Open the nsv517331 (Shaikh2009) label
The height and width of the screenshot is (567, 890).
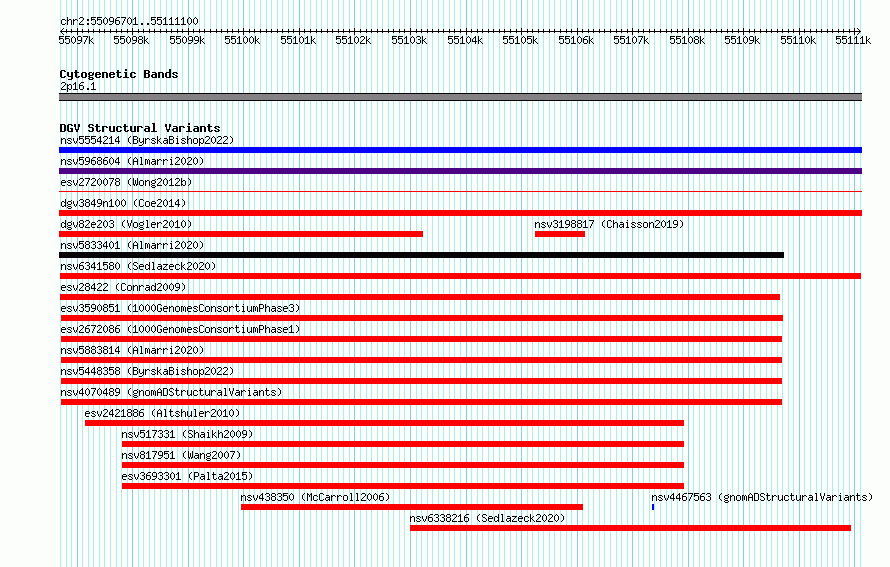(187, 434)
